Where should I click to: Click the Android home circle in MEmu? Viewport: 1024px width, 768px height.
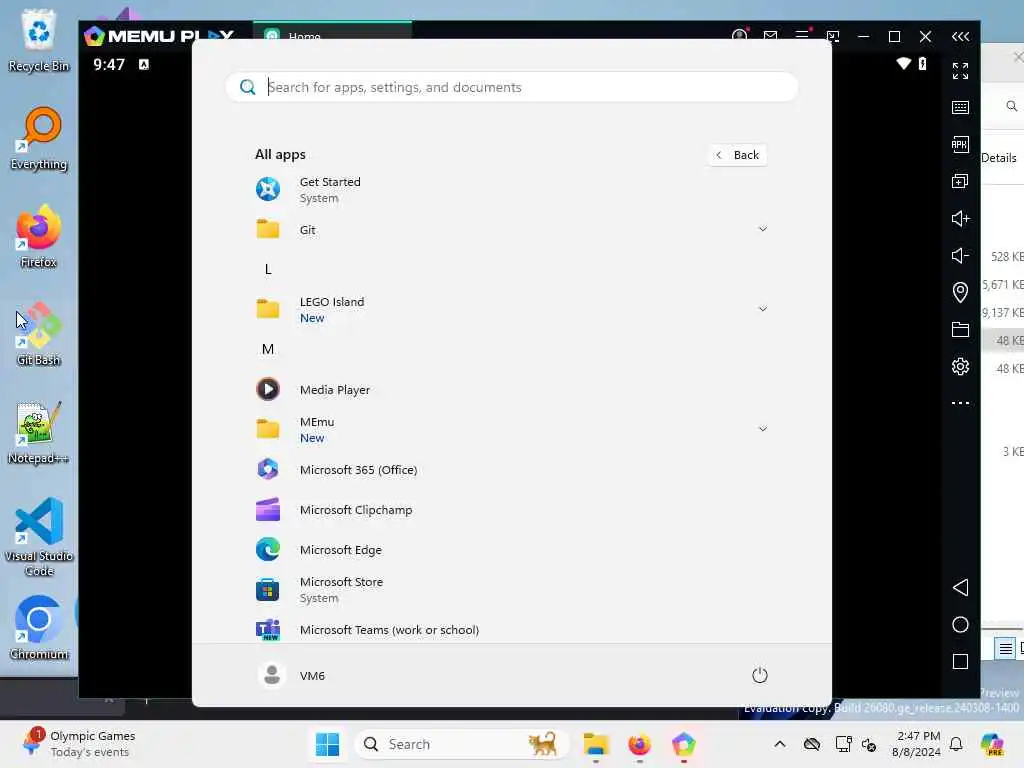click(x=960, y=624)
